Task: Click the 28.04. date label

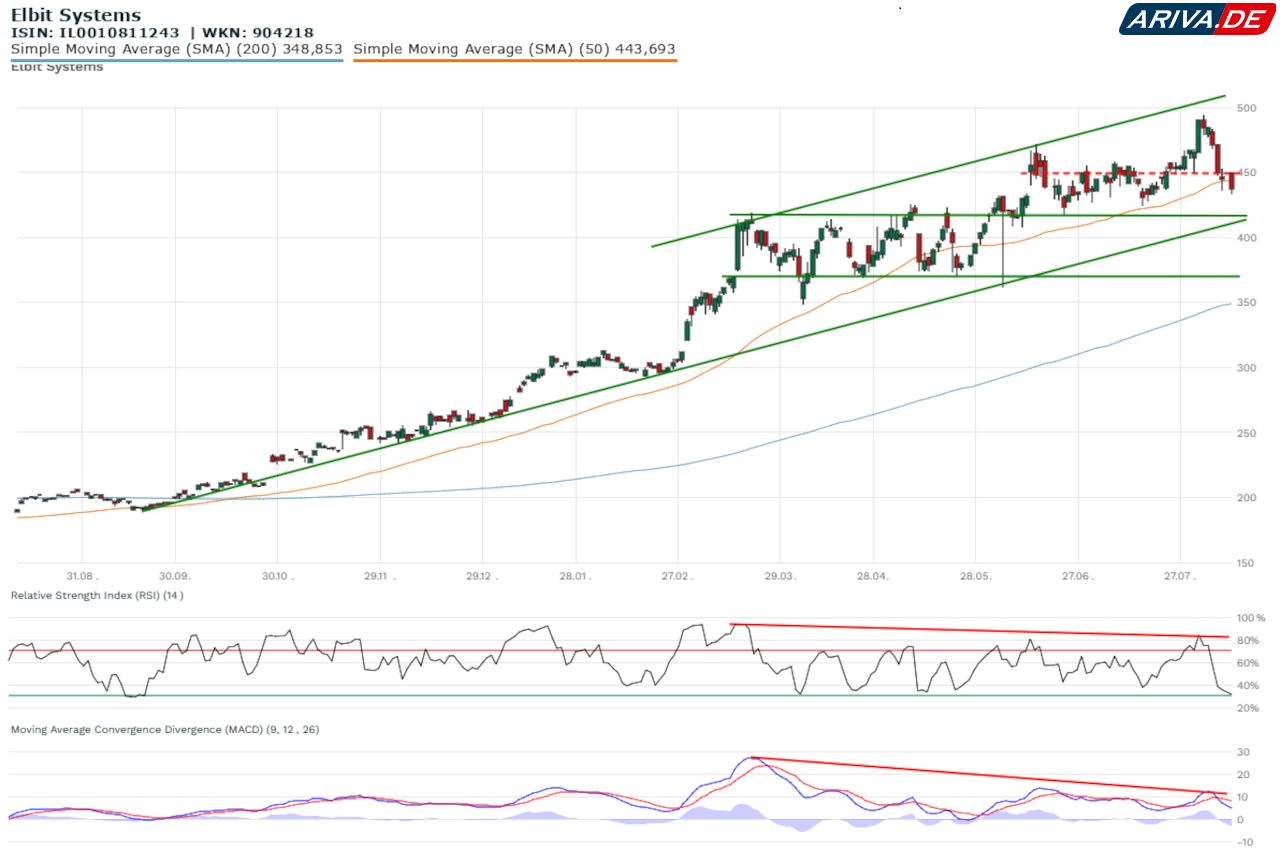Action: click(873, 575)
